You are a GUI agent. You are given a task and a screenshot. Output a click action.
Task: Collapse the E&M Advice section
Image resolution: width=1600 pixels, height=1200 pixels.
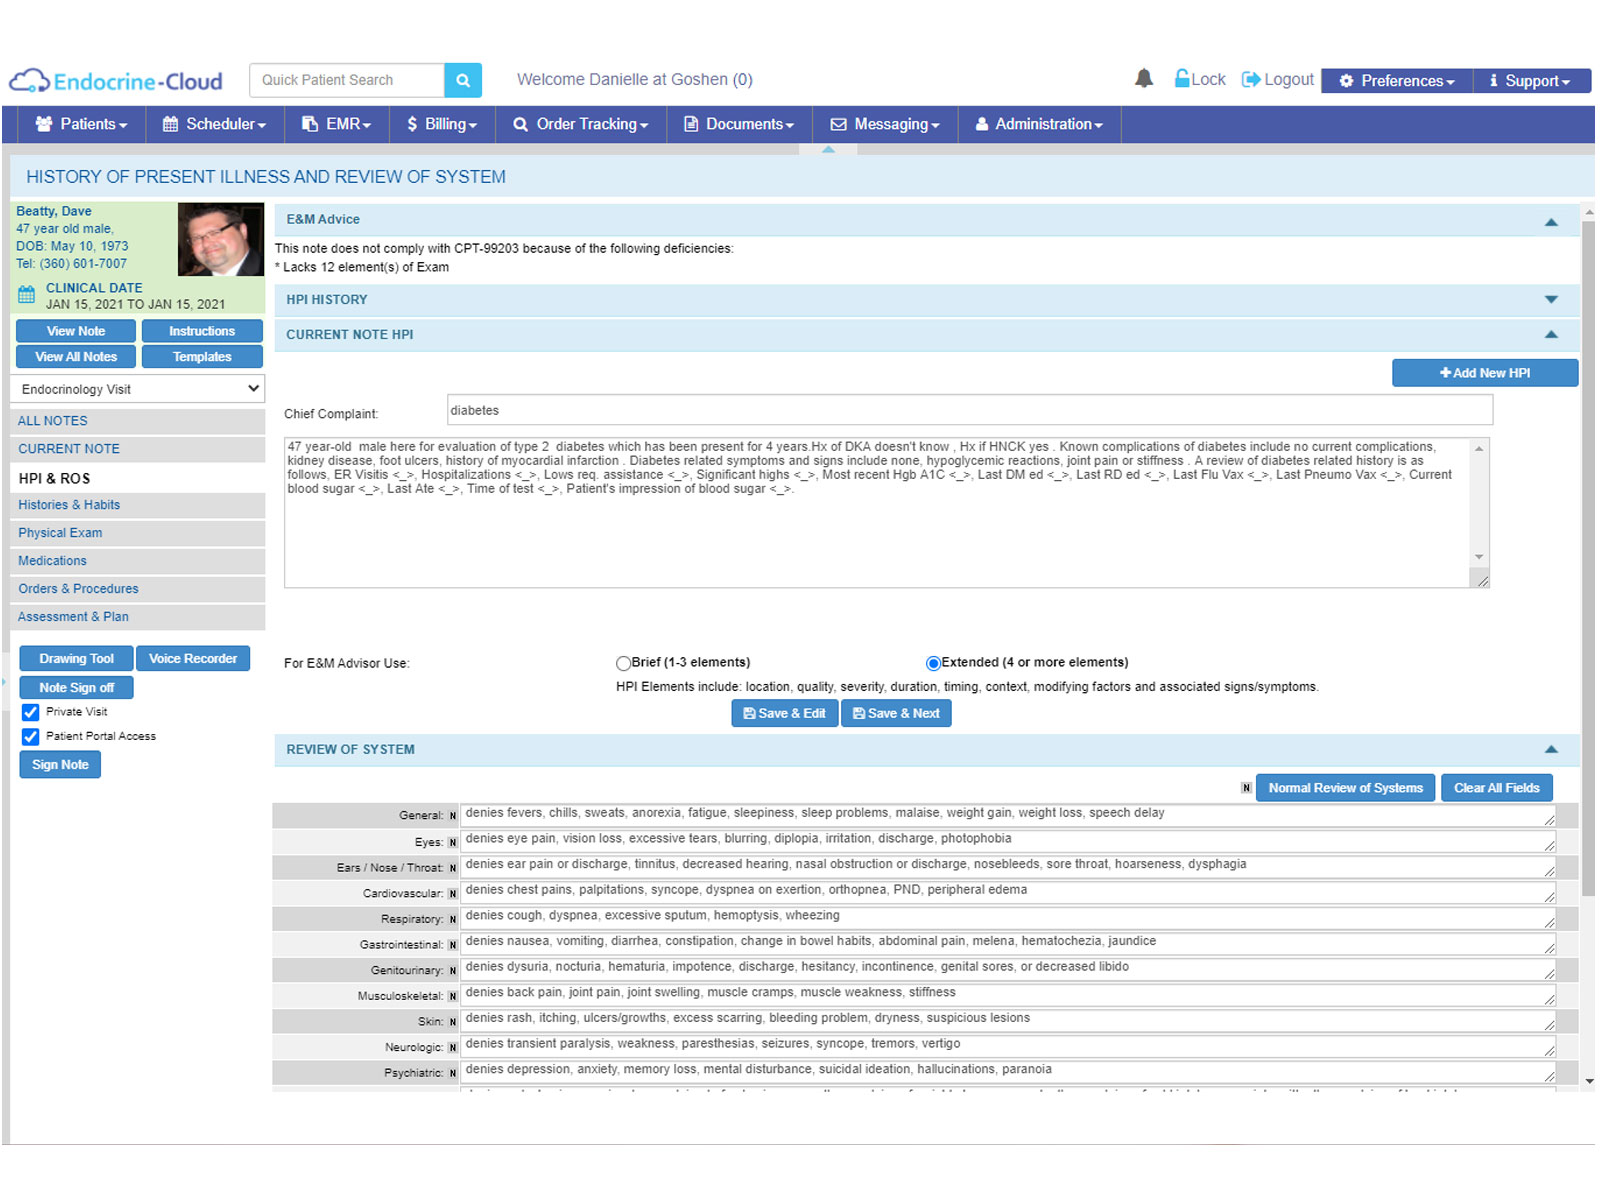(x=1551, y=221)
